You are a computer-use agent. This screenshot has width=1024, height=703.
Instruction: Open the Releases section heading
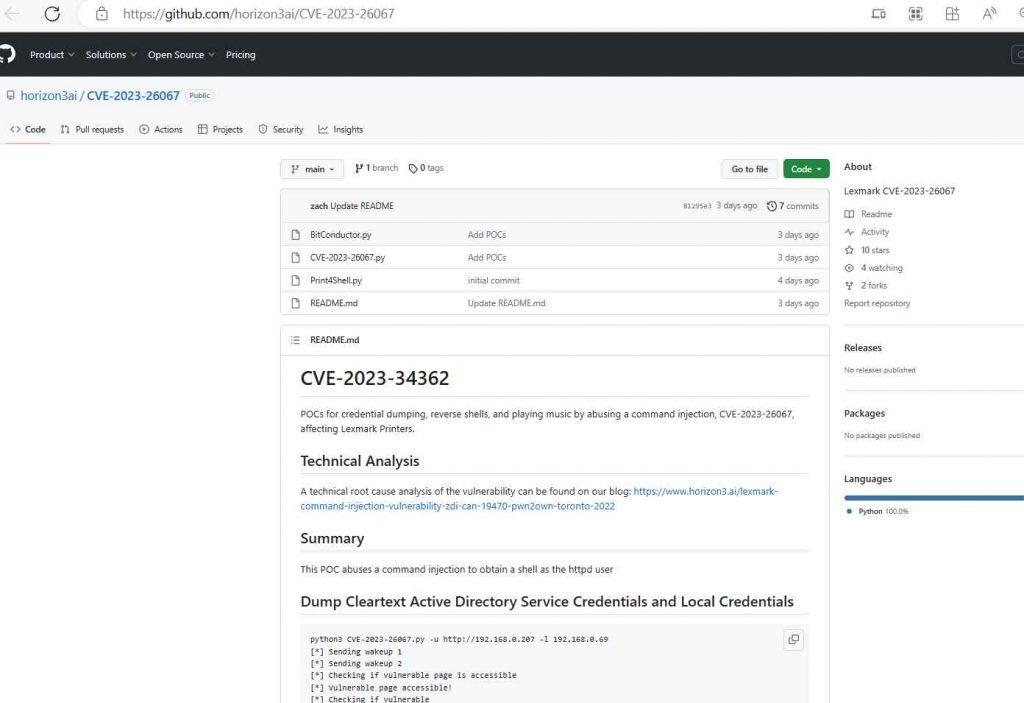863,348
